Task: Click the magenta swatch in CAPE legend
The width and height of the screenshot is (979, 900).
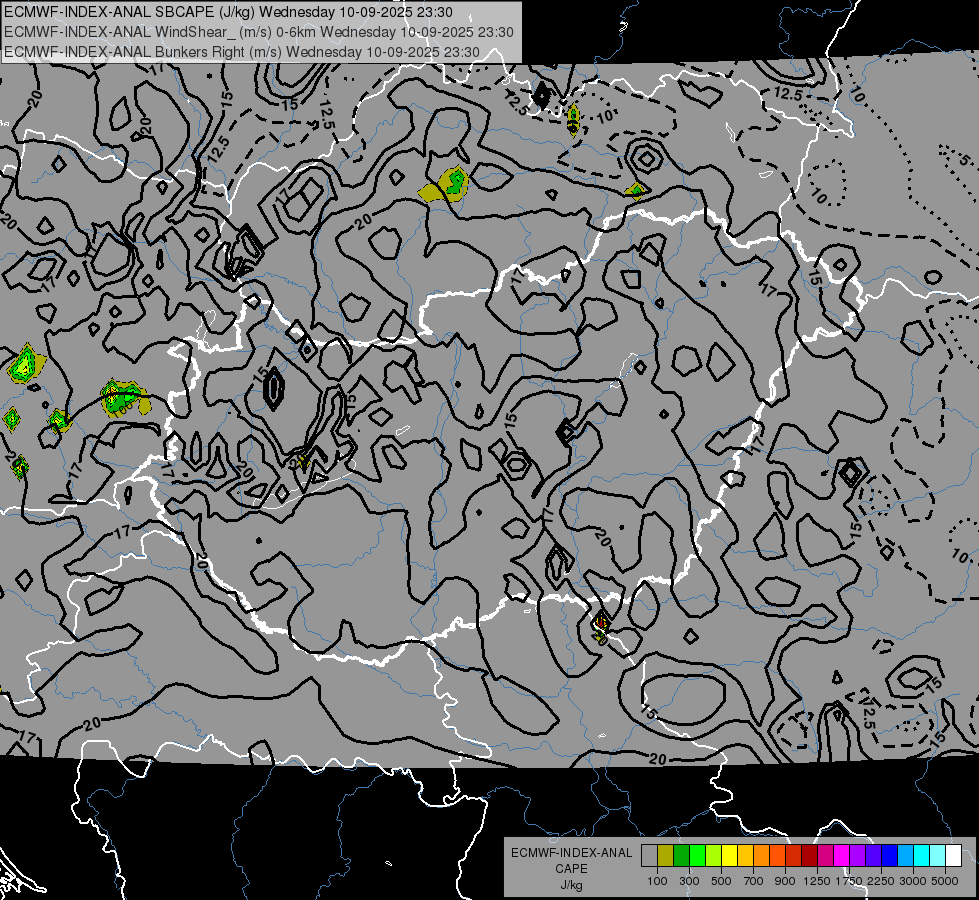Action: (841, 856)
